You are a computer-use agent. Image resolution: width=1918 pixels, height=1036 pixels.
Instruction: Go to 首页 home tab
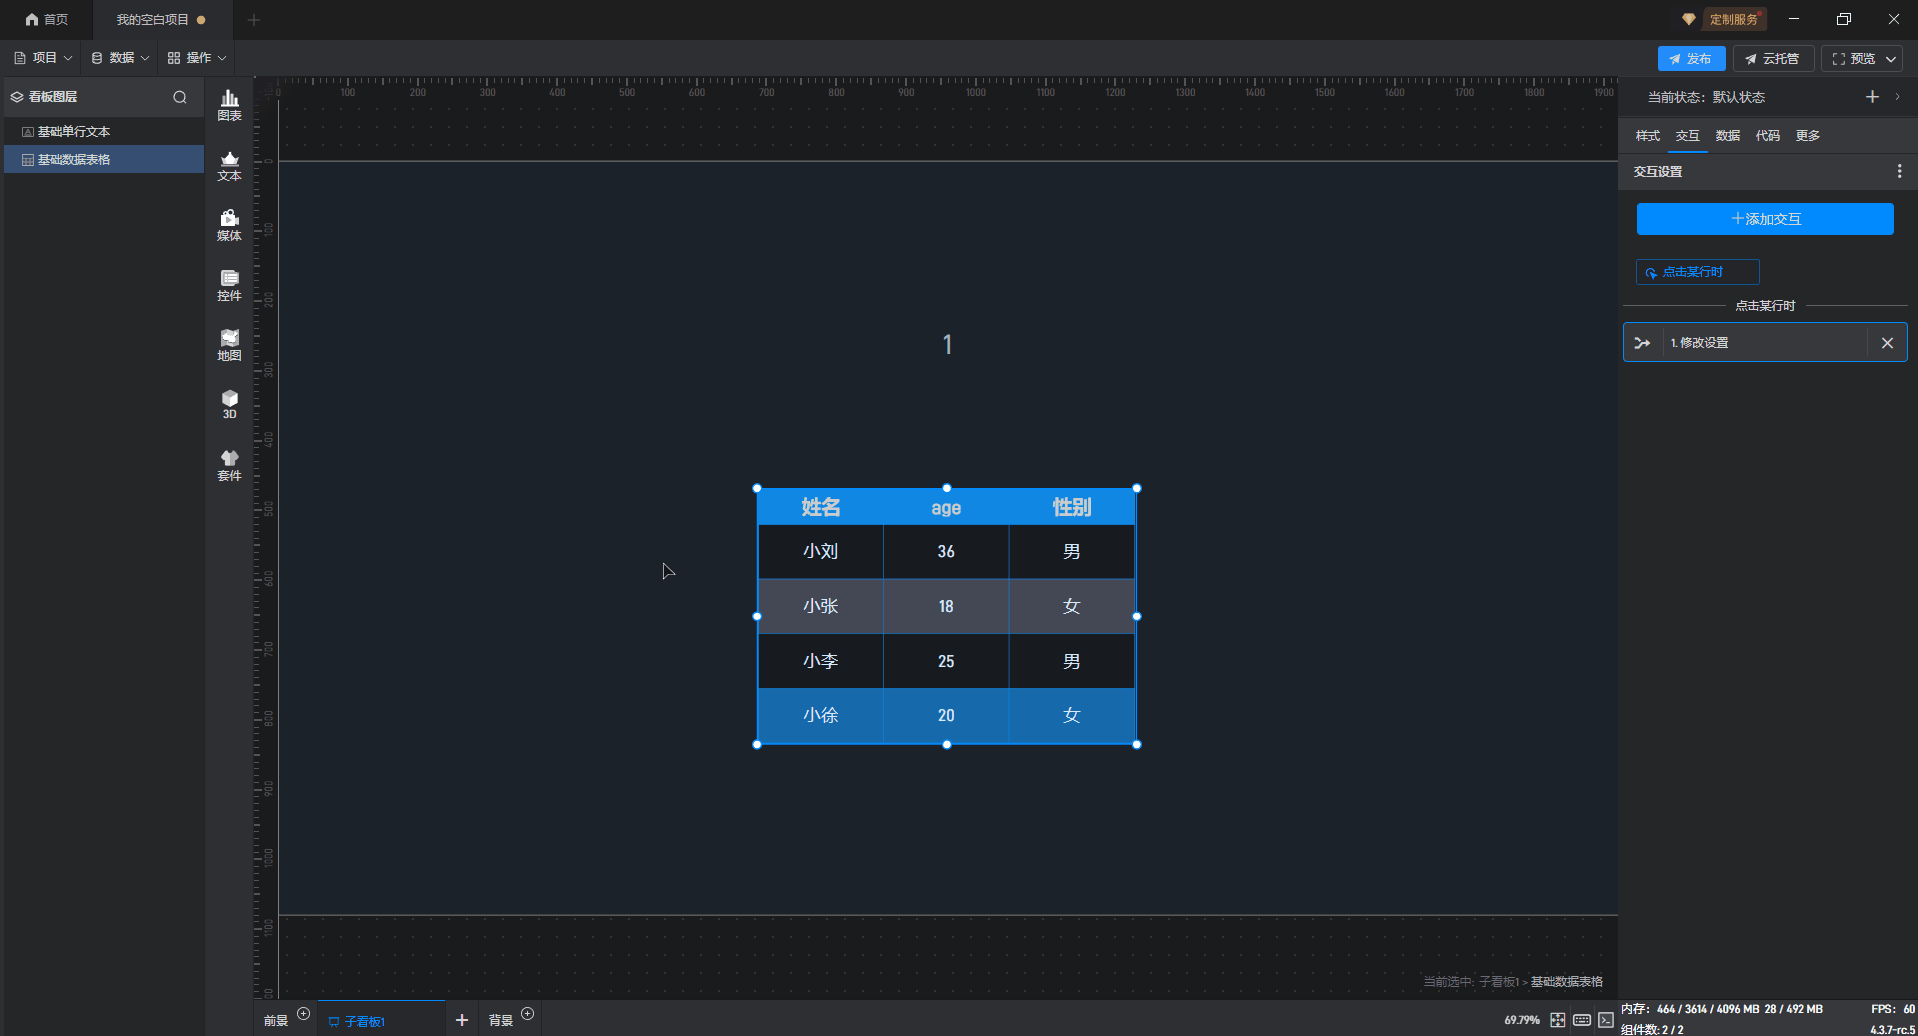click(47, 20)
